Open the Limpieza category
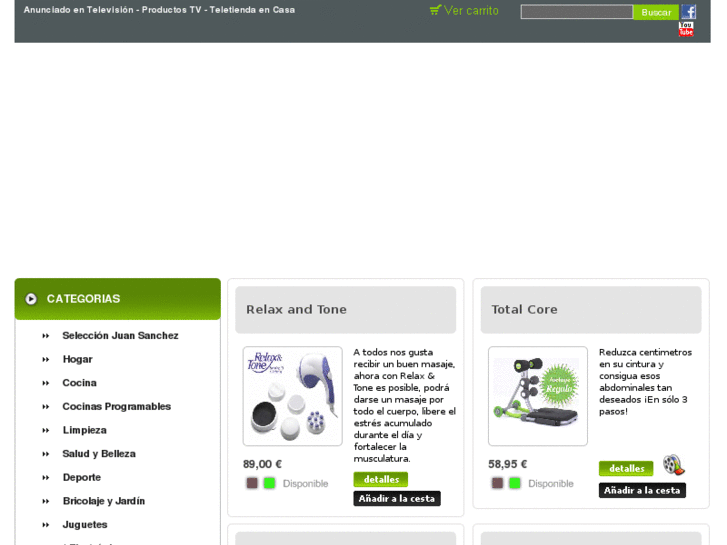727x545 pixels. pos(85,430)
